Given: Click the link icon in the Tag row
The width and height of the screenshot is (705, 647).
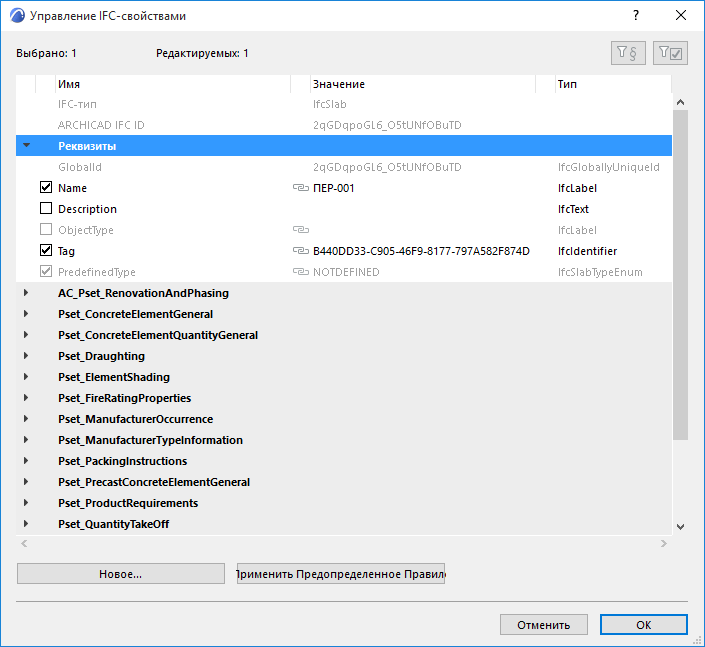Looking at the screenshot, I should coord(299,251).
